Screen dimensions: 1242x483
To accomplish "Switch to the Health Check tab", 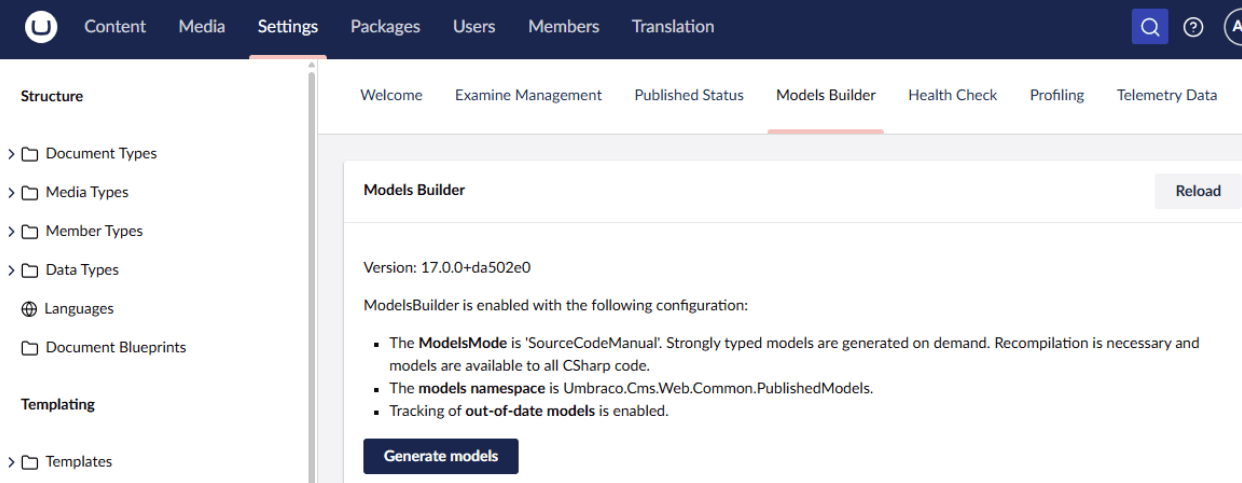I will pos(953,95).
